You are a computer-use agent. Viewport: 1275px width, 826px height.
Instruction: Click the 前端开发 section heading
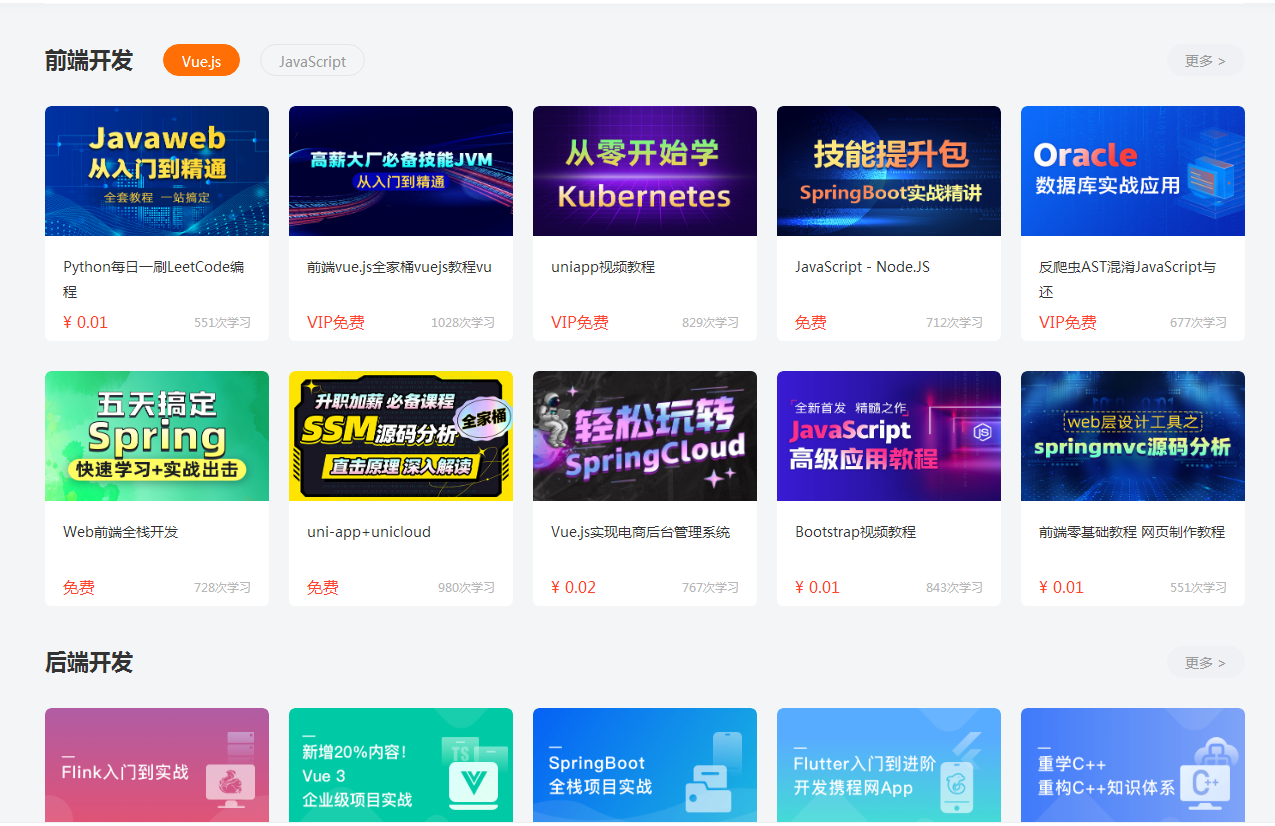point(89,60)
